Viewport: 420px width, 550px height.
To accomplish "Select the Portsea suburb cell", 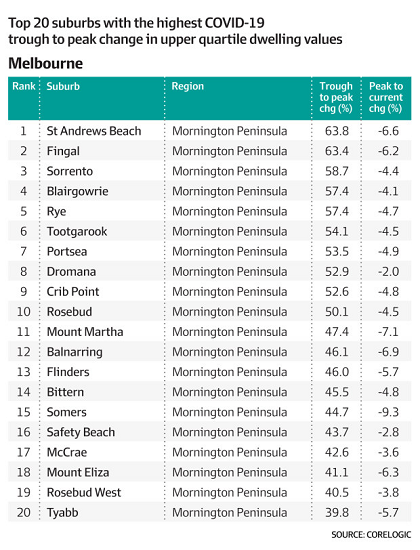I will 67,251.
